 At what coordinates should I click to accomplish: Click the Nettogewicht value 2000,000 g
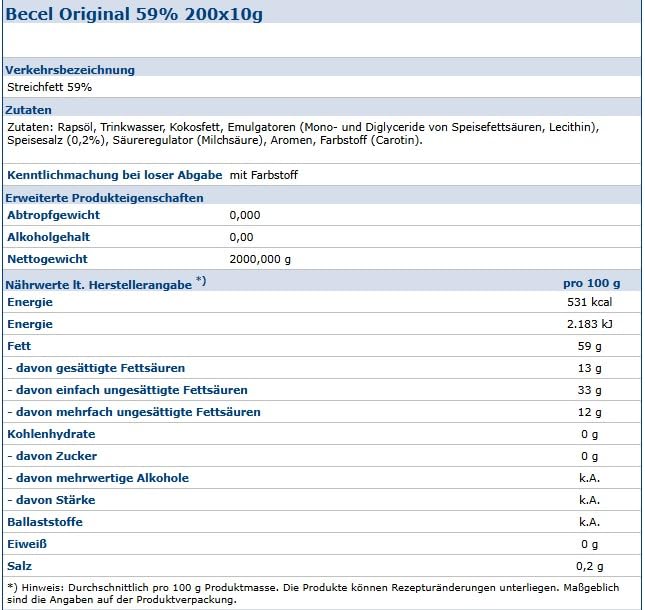(x=260, y=259)
